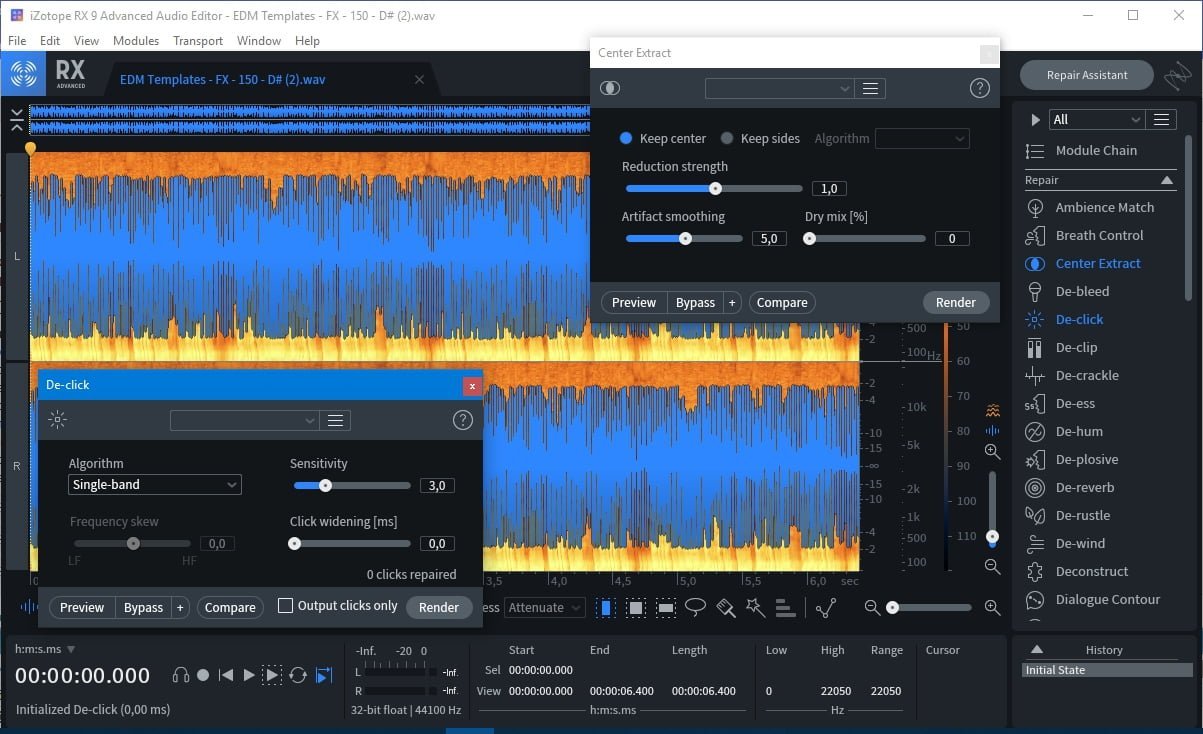The width and height of the screenshot is (1203, 734).
Task: Open the De-reverb module
Action: (x=1084, y=487)
